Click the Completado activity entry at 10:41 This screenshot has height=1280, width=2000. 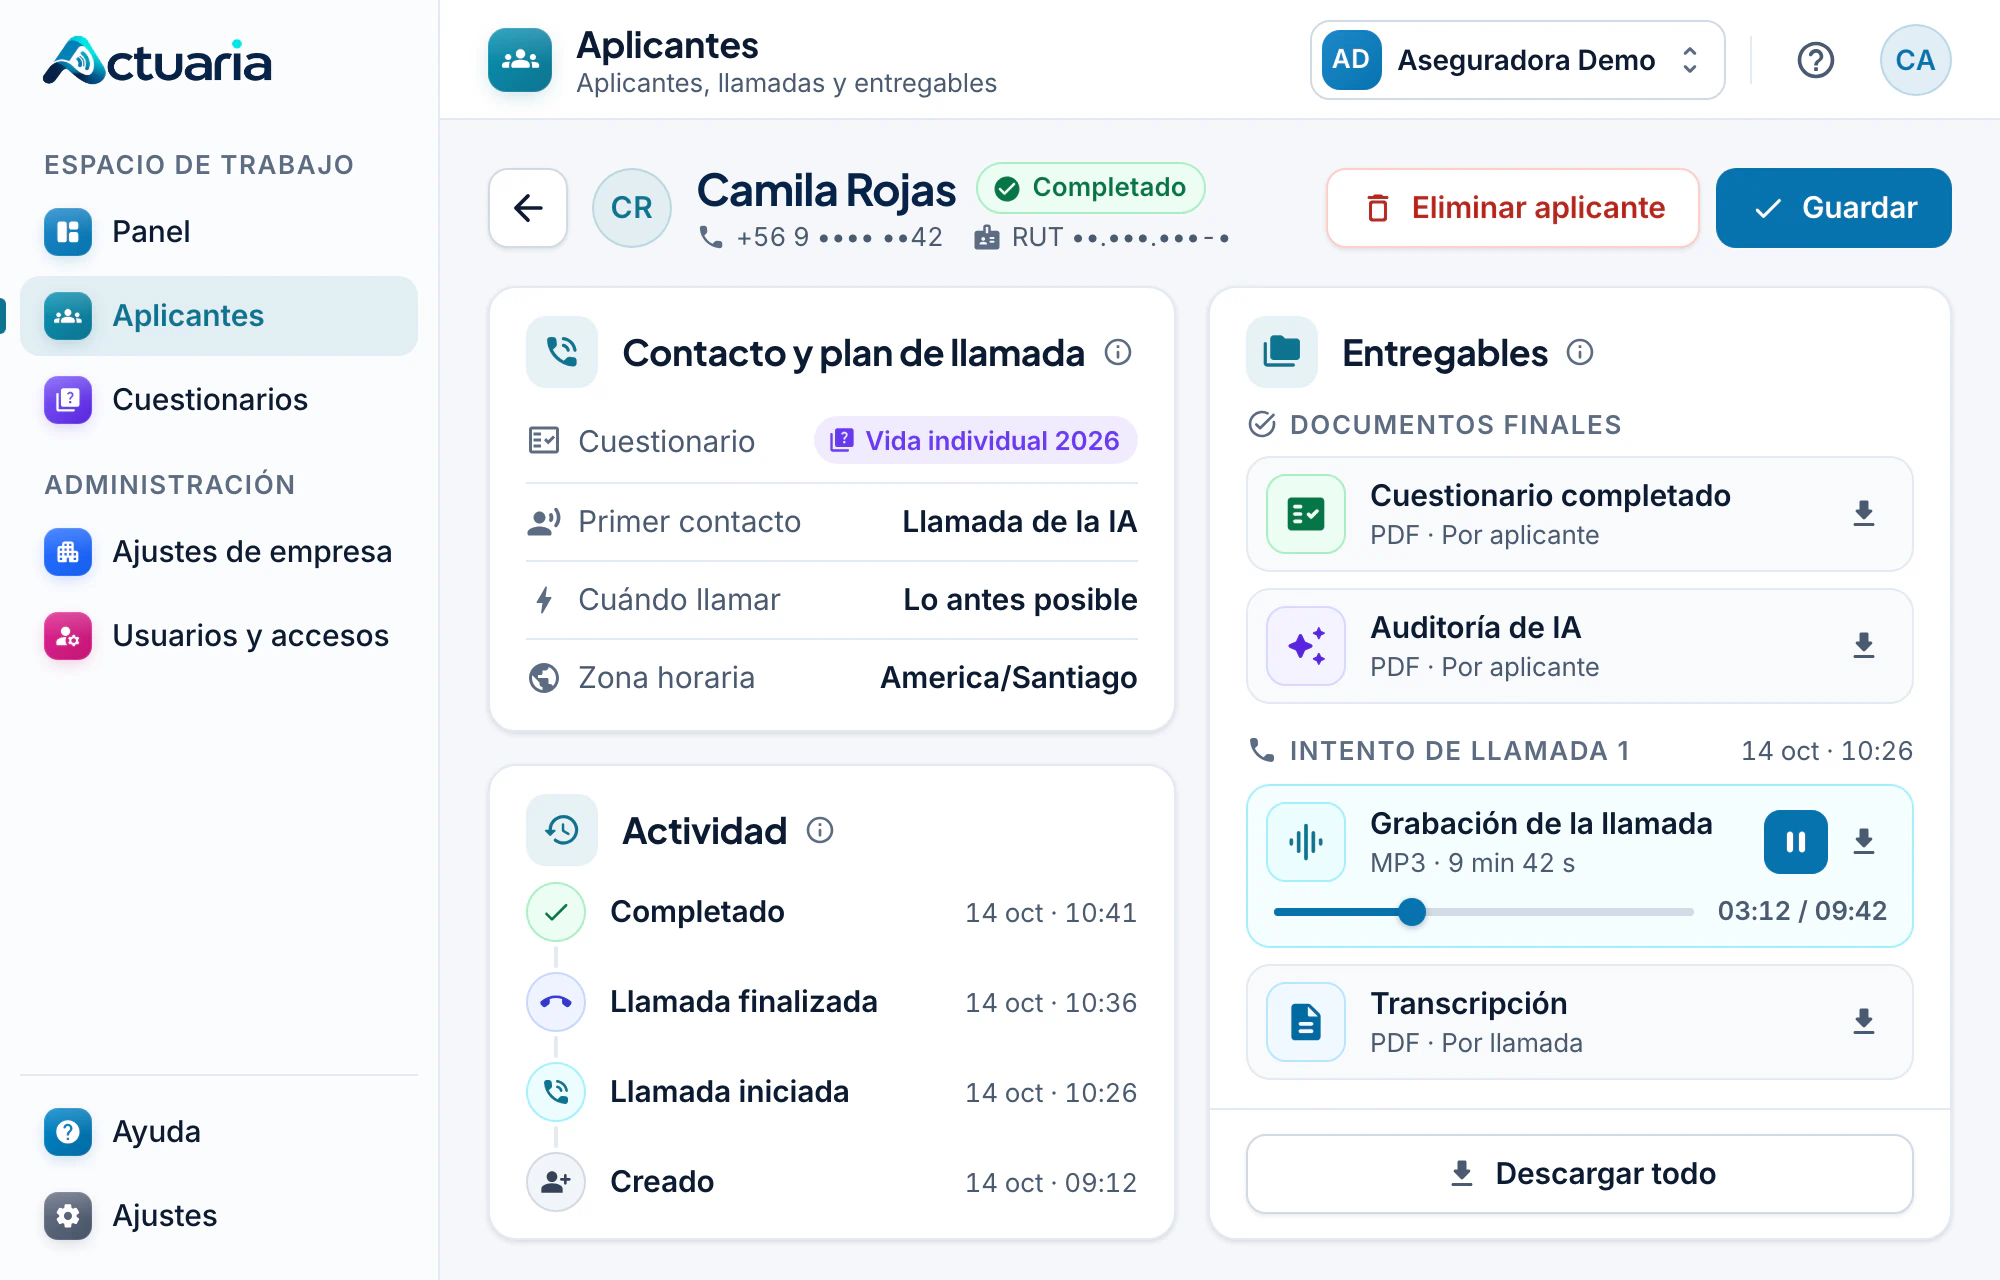[832, 912]
